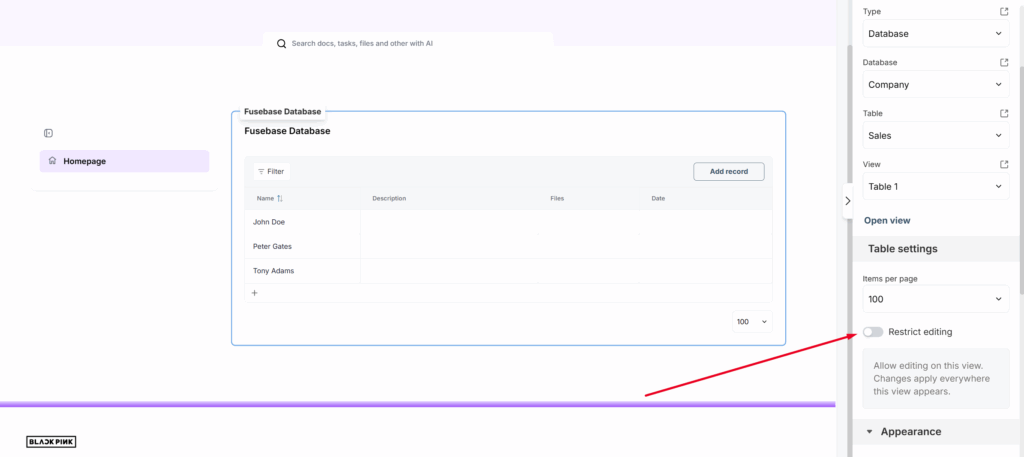The image size is (1024, 457).
Task: Open the Table dropdown showing Sales
Action: [x=935, y=135]
